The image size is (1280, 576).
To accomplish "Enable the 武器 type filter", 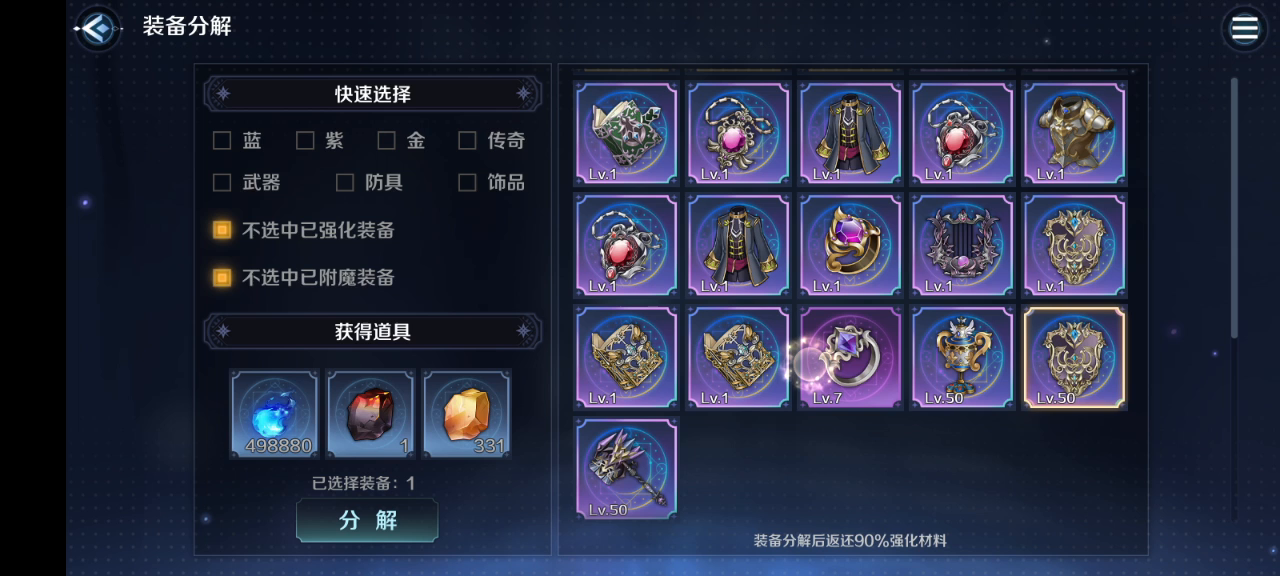I will click(x=222, y=182).
